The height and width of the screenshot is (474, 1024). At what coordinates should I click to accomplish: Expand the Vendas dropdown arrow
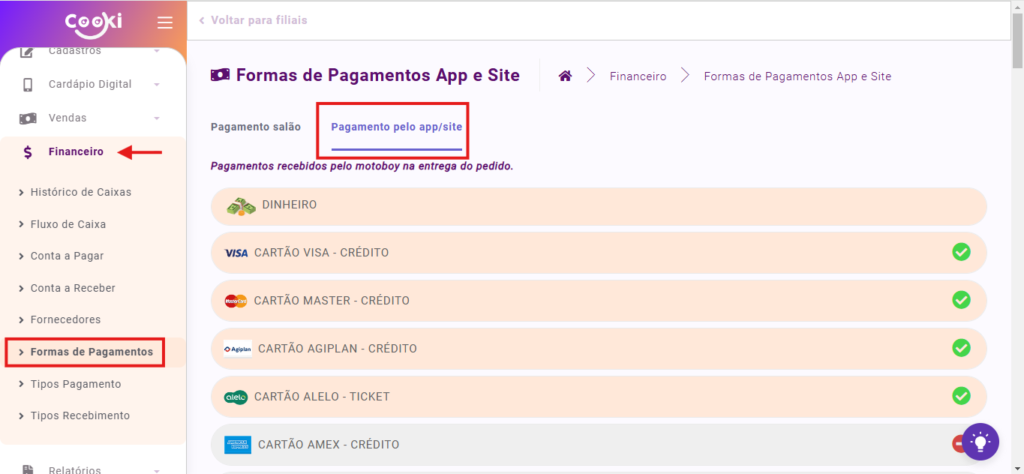[157, 119]
